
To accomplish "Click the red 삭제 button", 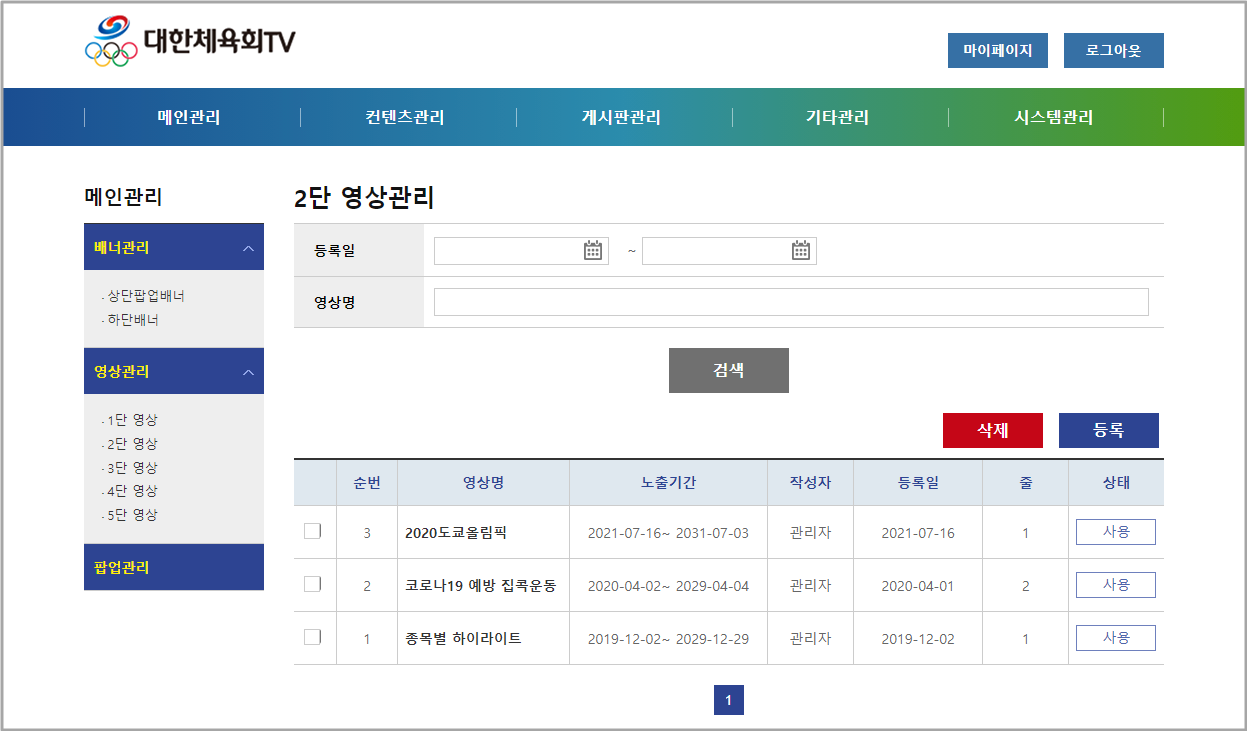I will [993, 430].
